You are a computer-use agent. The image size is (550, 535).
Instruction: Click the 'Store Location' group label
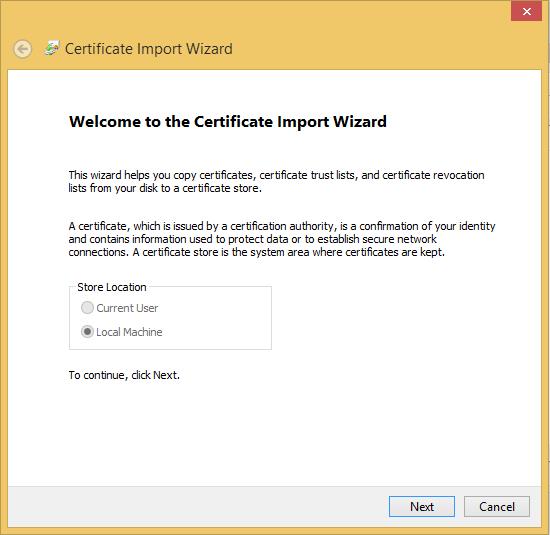click(x=112, y=287)
